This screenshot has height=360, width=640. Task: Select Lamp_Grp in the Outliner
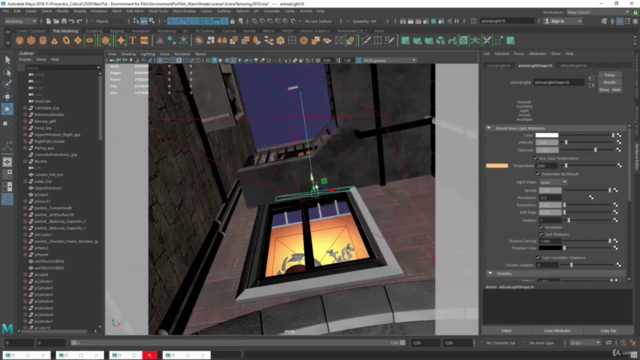coord(43,181)
